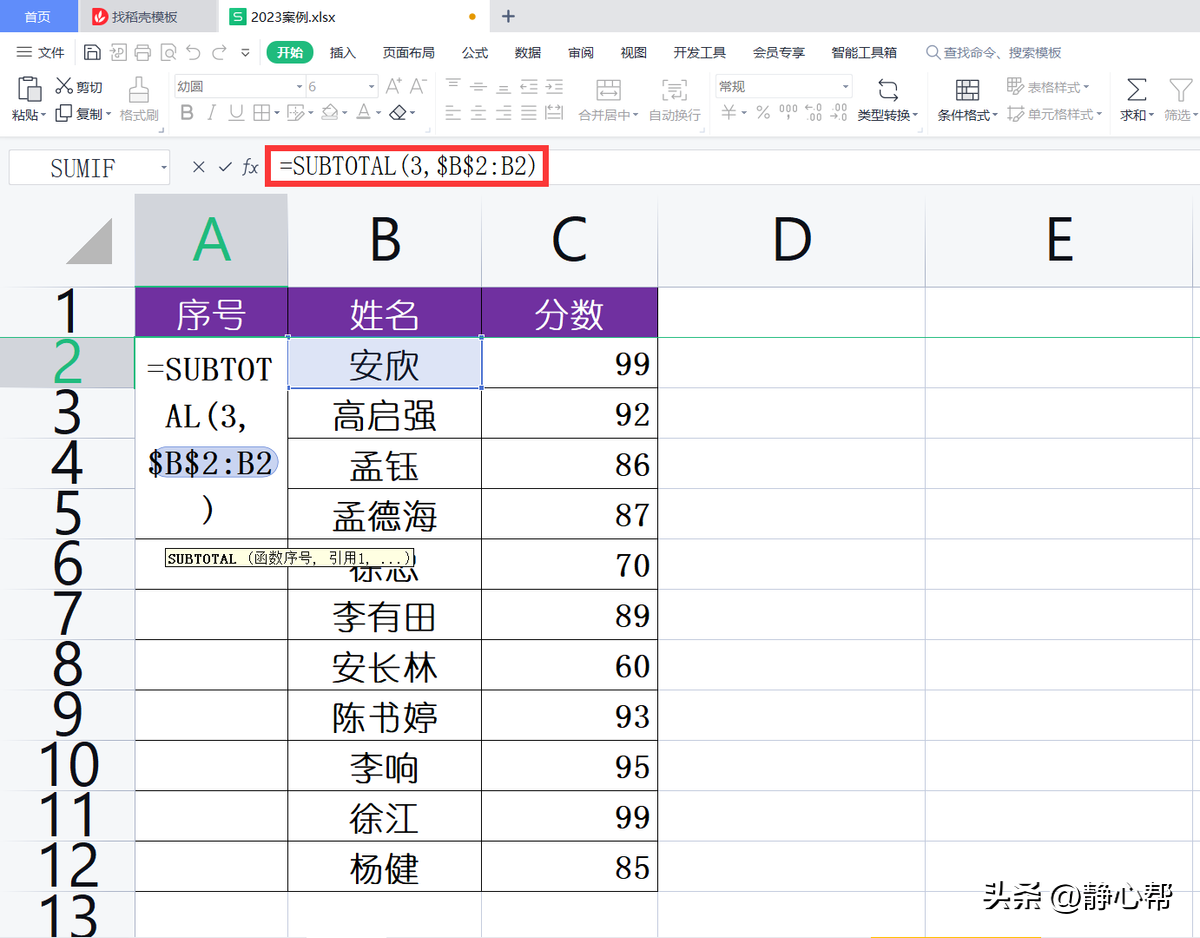
Task: Click row 7 header
Action: 67,614
